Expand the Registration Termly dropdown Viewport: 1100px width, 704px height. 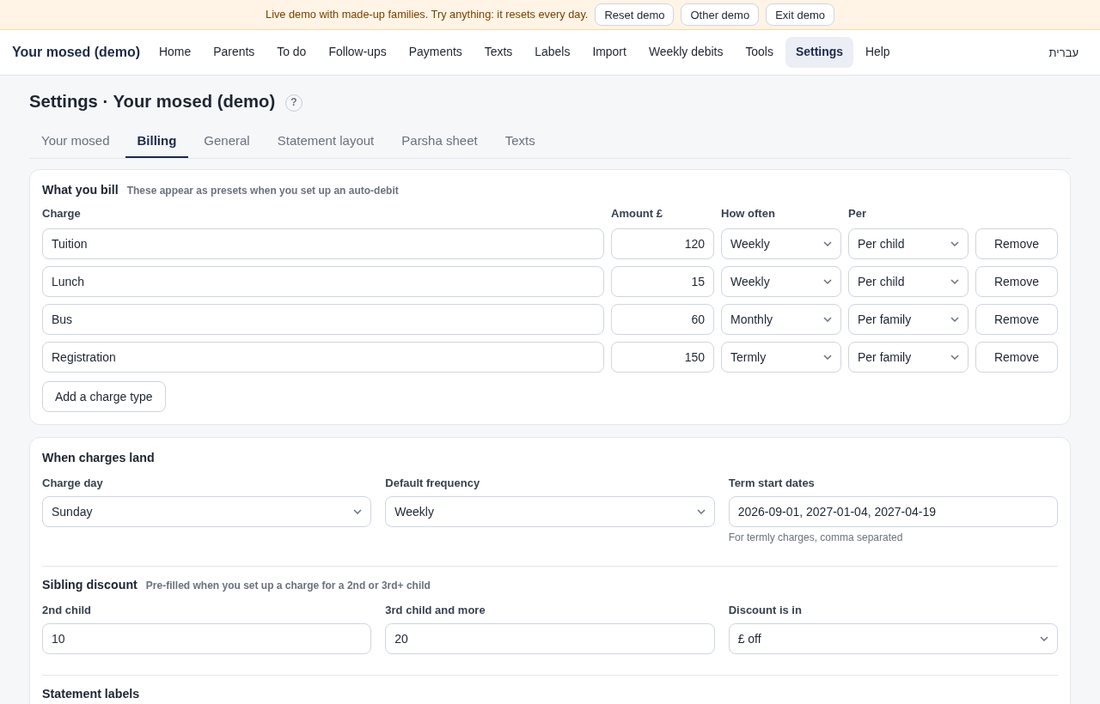tap(781, 358)
